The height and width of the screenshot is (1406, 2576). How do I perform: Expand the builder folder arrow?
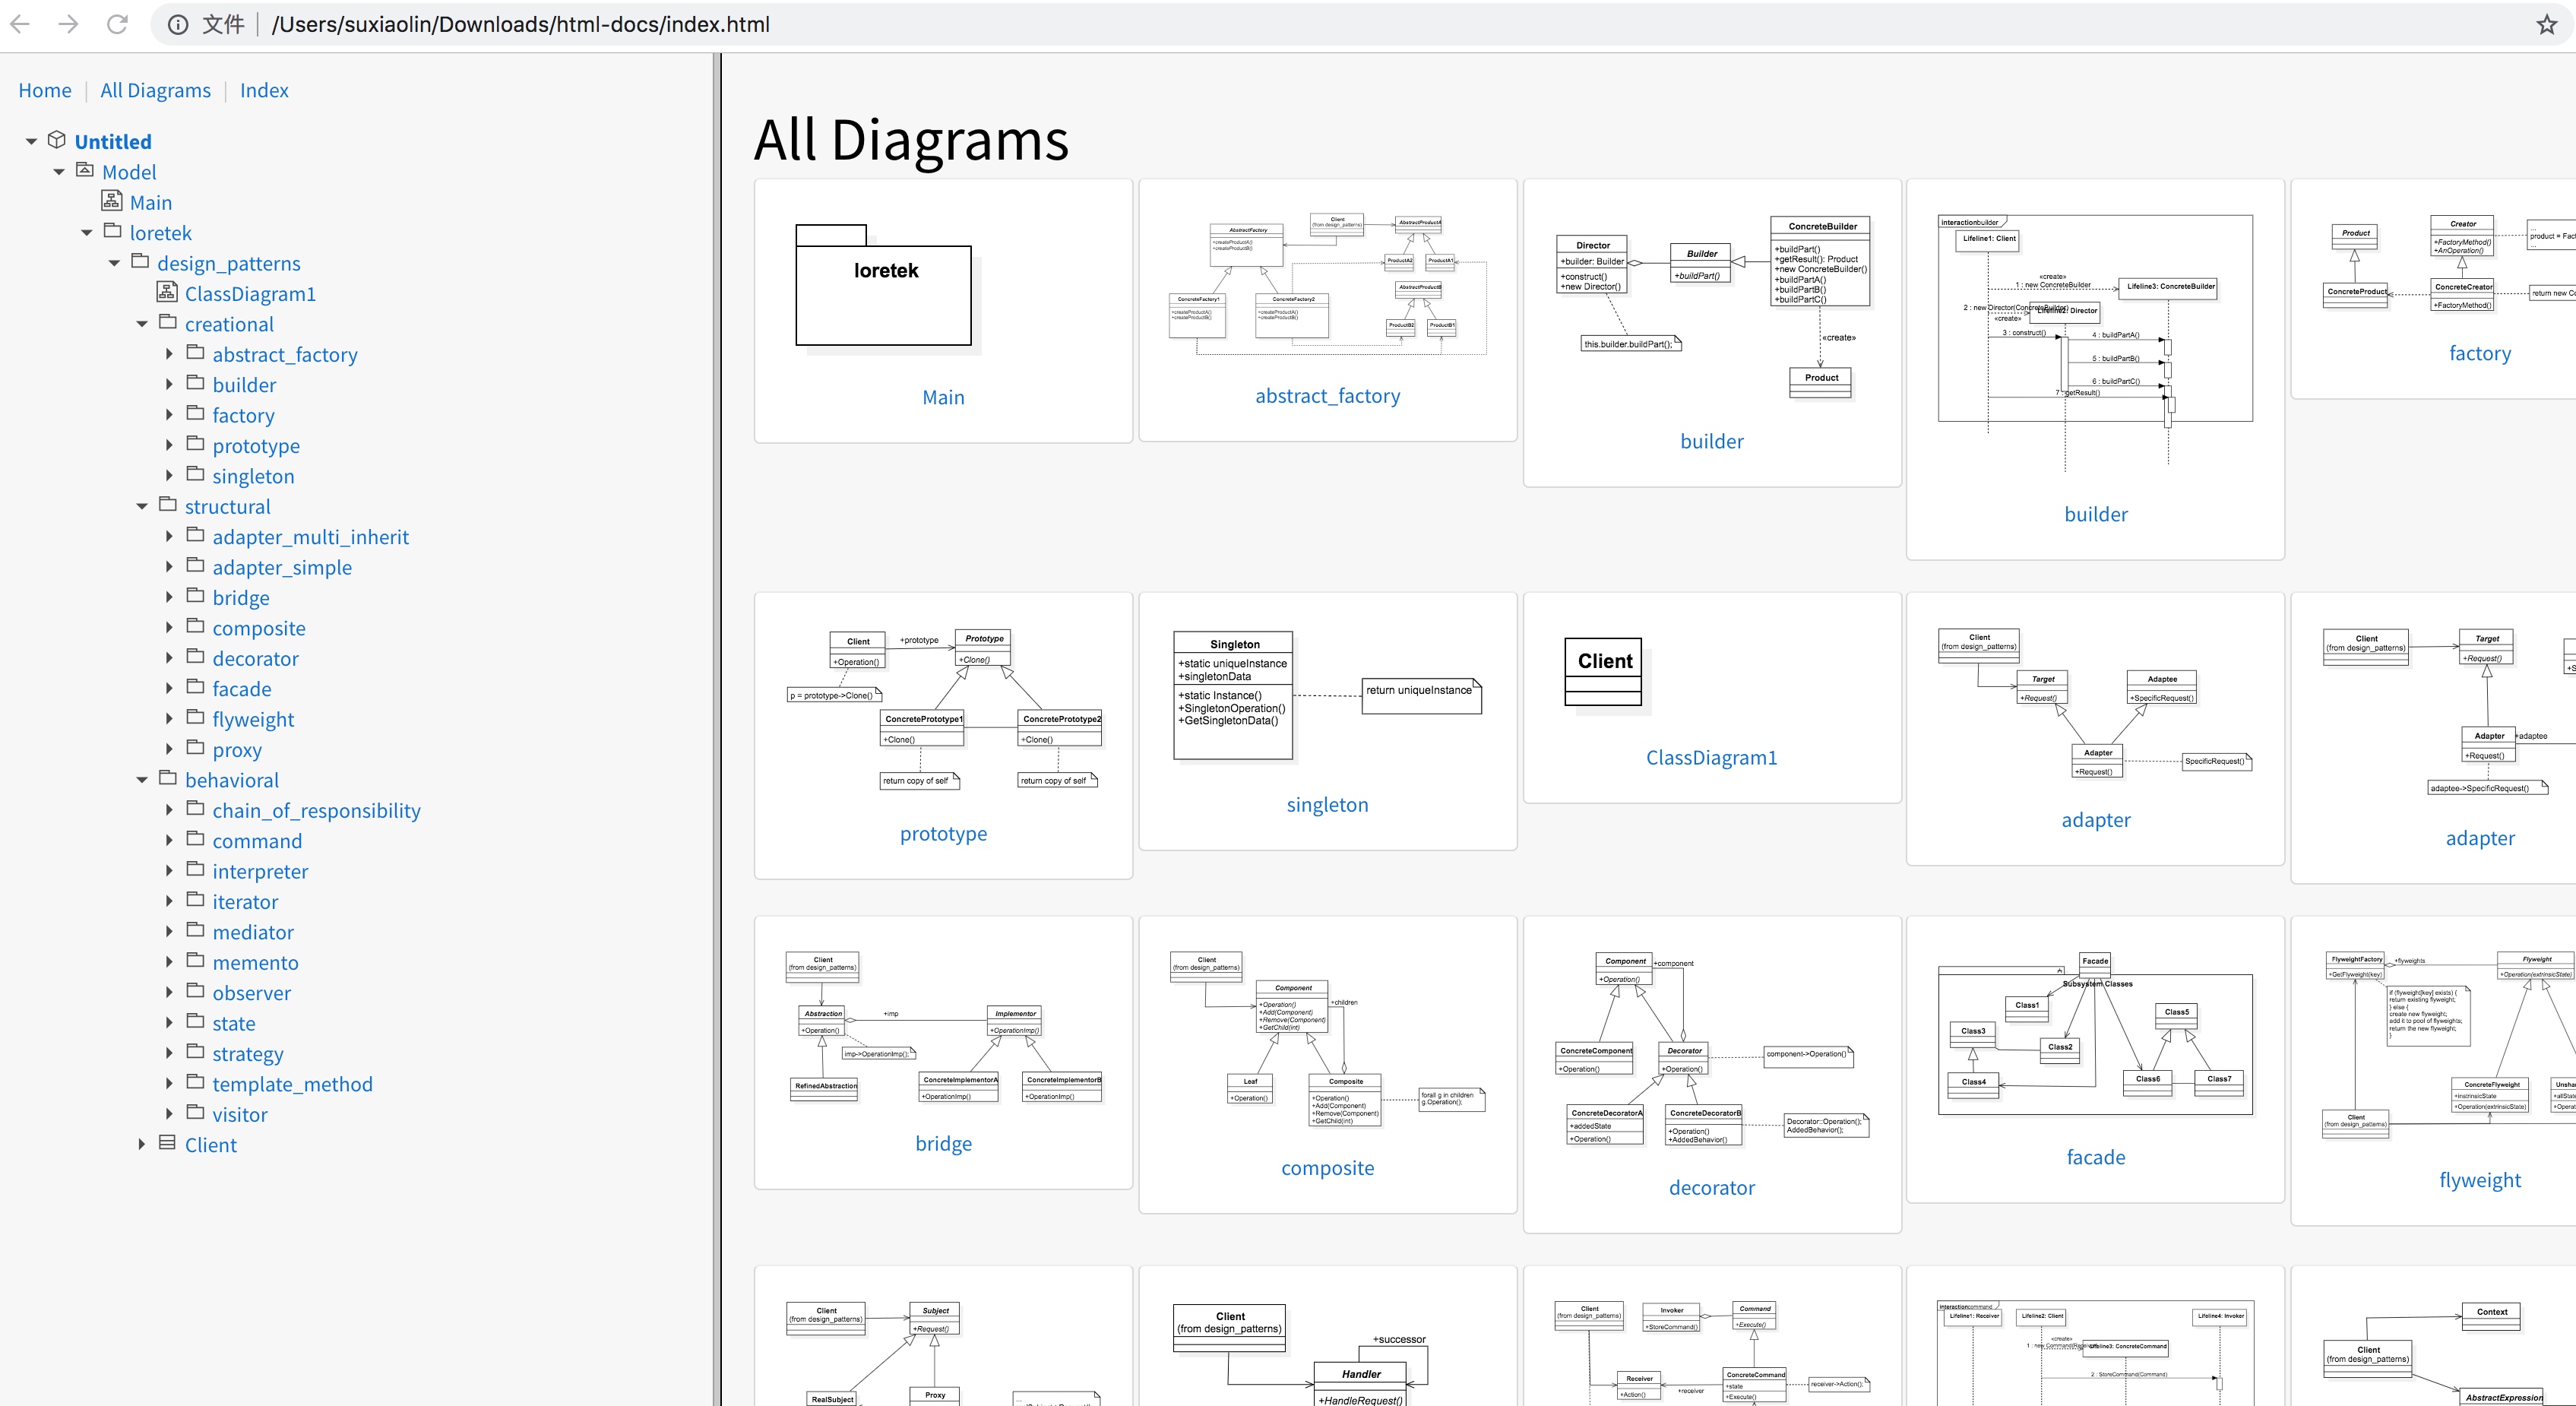pyautogui.click(x=169, y=385)
